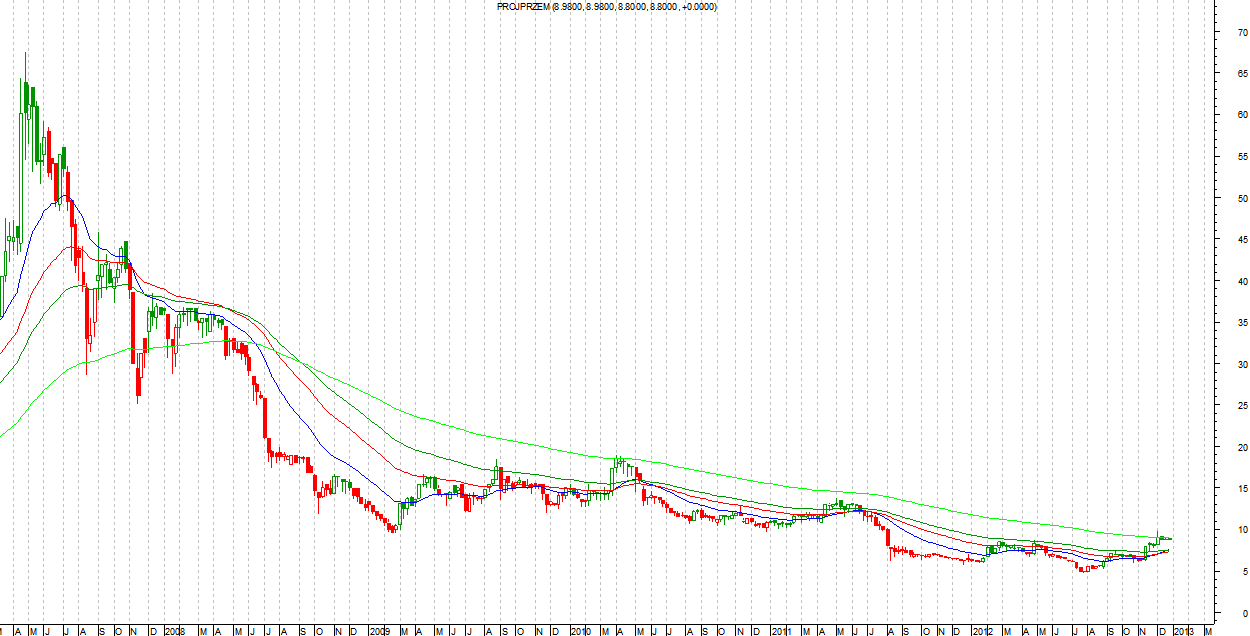
Task: Jump to the 2011 year marker
Action: point(783,631)
